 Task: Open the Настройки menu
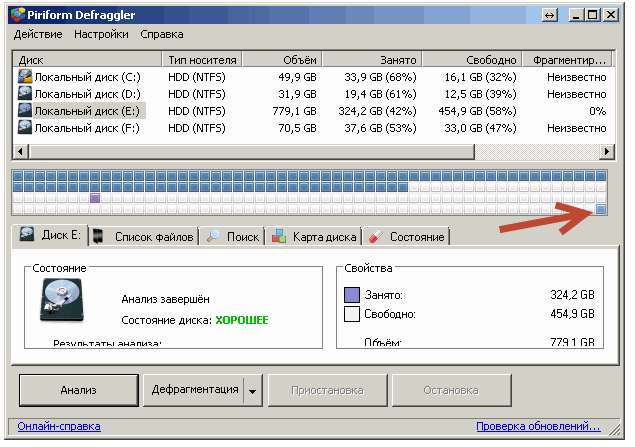coord(101,34)
